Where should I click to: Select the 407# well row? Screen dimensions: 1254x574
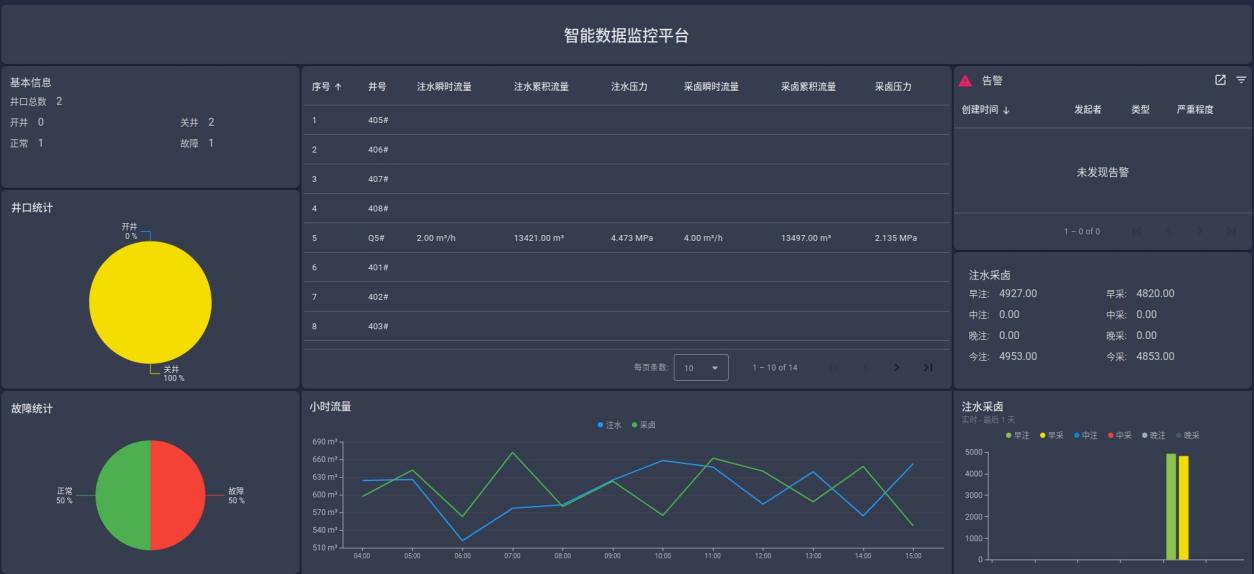[626, 179]
